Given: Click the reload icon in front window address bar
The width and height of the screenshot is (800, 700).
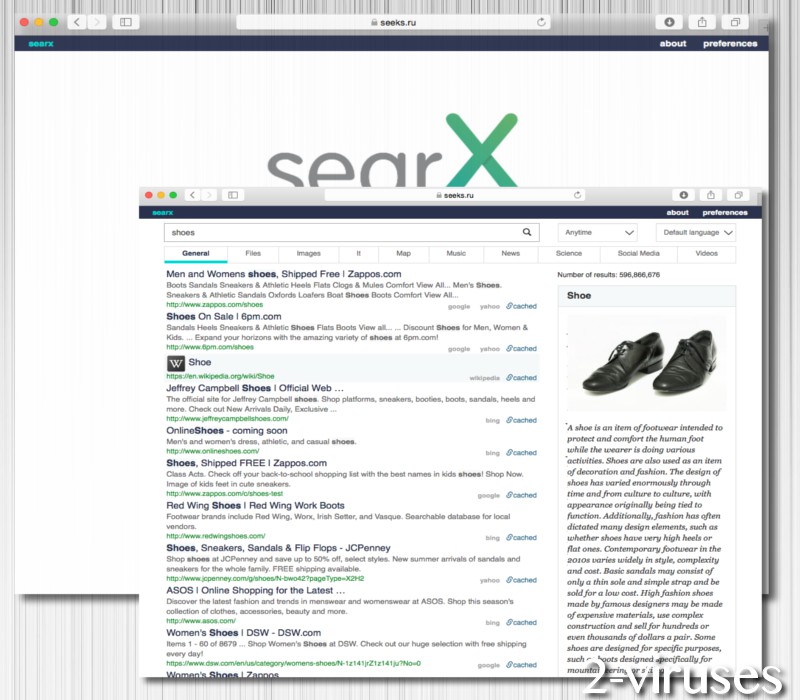Looking at the screenshot, I should tap(577, 195).
